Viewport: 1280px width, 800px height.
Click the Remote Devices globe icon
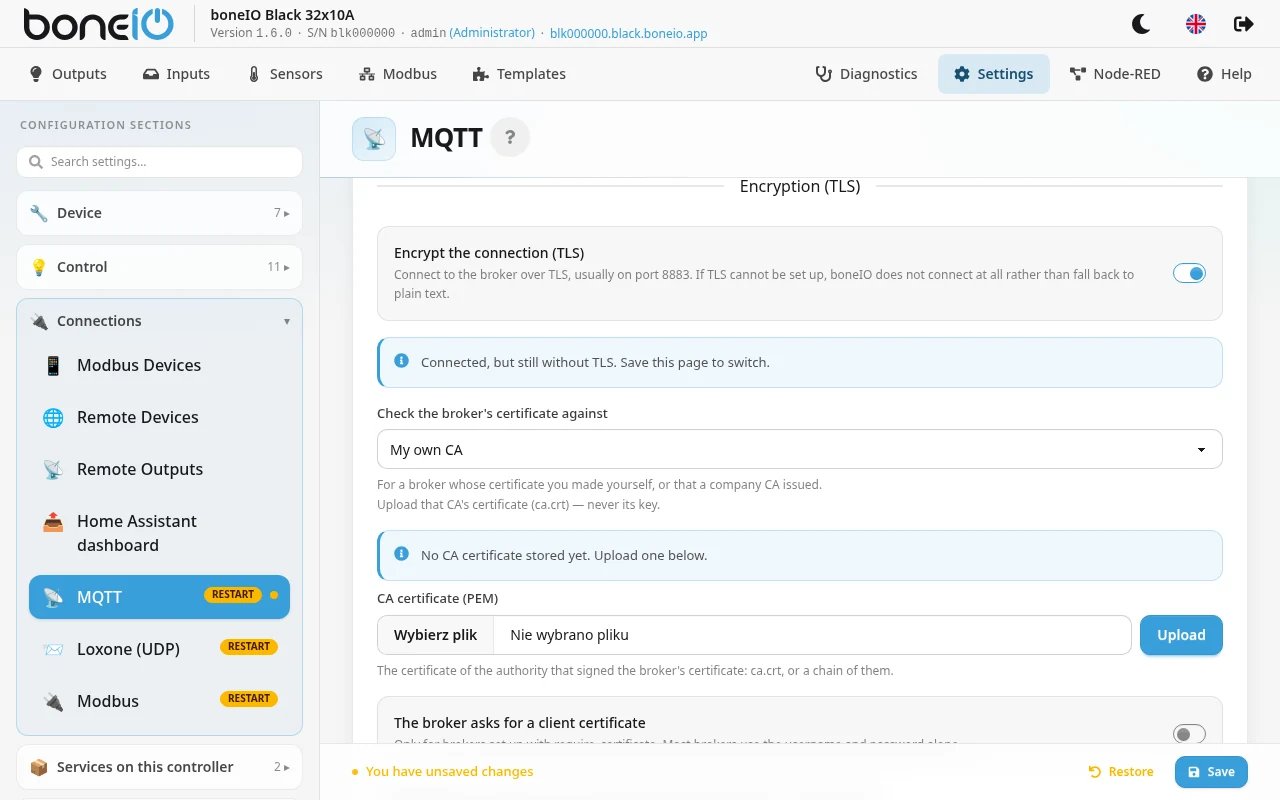(x=53, y=417)
